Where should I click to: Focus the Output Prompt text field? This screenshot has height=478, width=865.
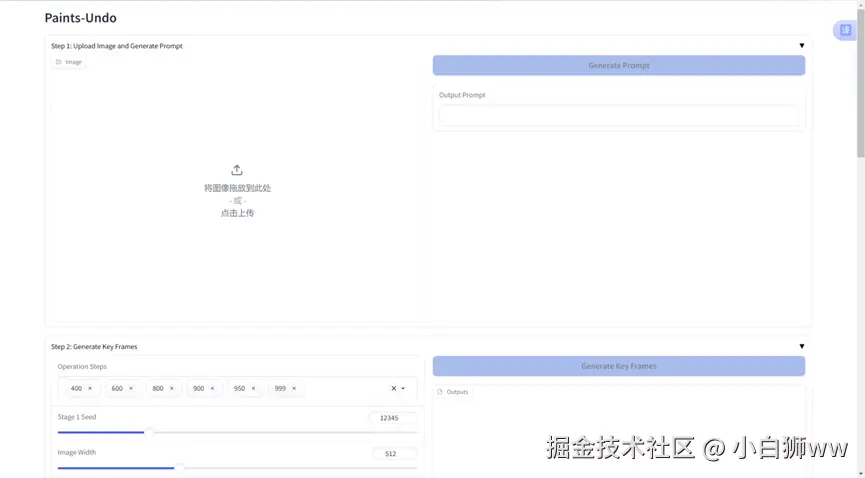pos(618,116)
